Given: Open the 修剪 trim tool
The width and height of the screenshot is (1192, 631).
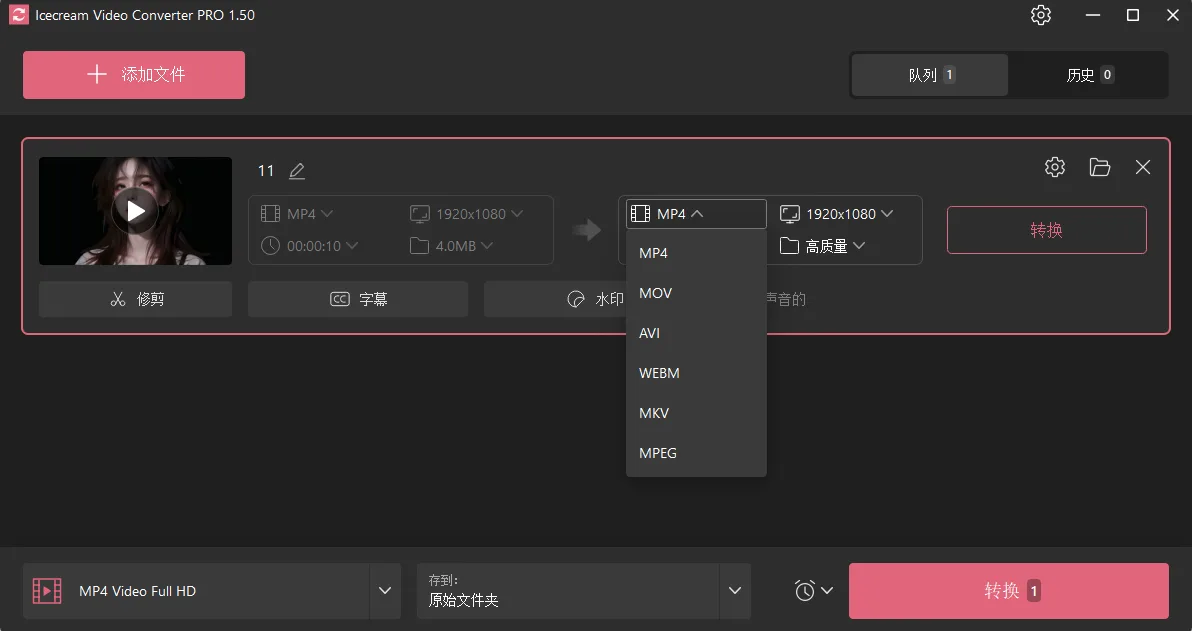Looking at the screenshot, I should (135, 299).
